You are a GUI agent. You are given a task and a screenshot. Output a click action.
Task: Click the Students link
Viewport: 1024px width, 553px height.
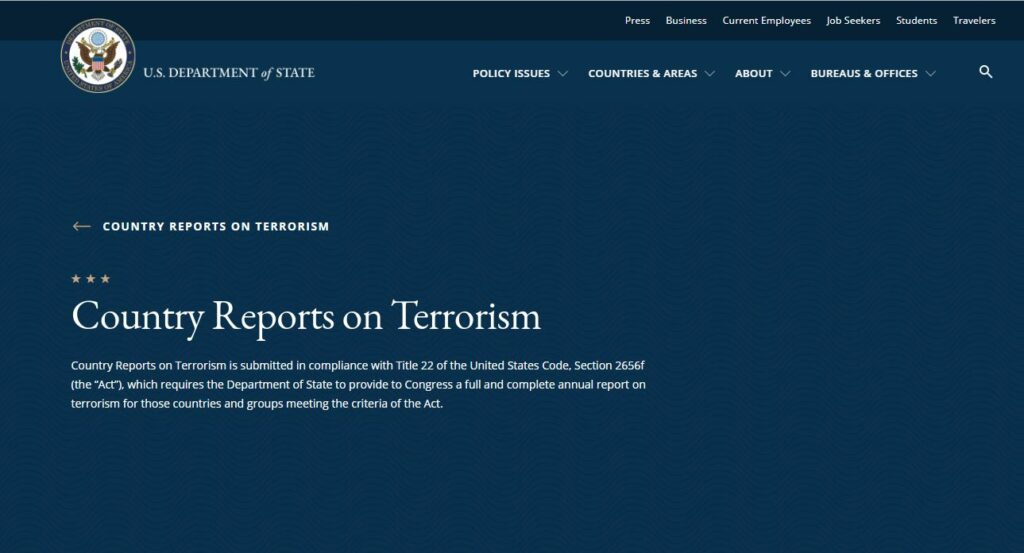point(916,20)
